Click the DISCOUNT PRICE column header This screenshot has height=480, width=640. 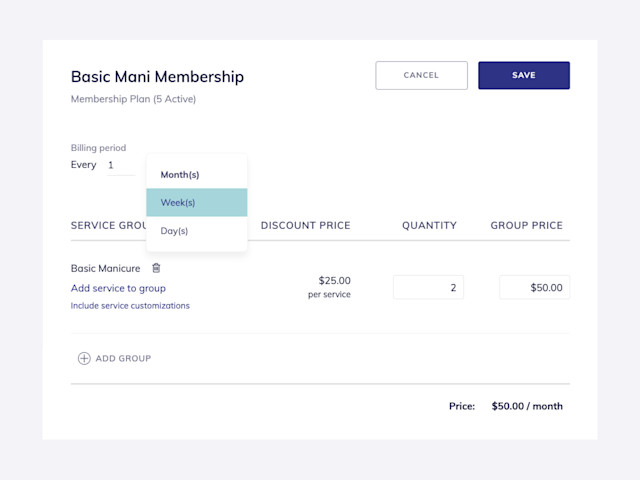(306, 225)
